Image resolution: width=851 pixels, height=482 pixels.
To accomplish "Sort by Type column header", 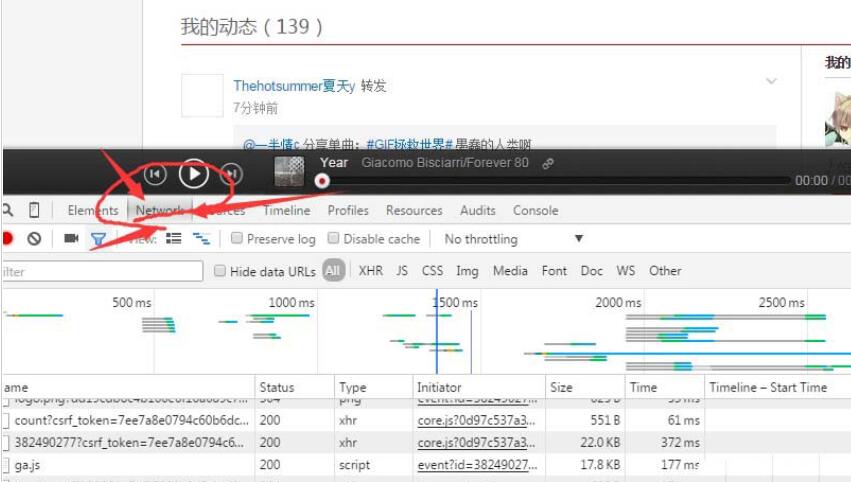I will (373, 387).
